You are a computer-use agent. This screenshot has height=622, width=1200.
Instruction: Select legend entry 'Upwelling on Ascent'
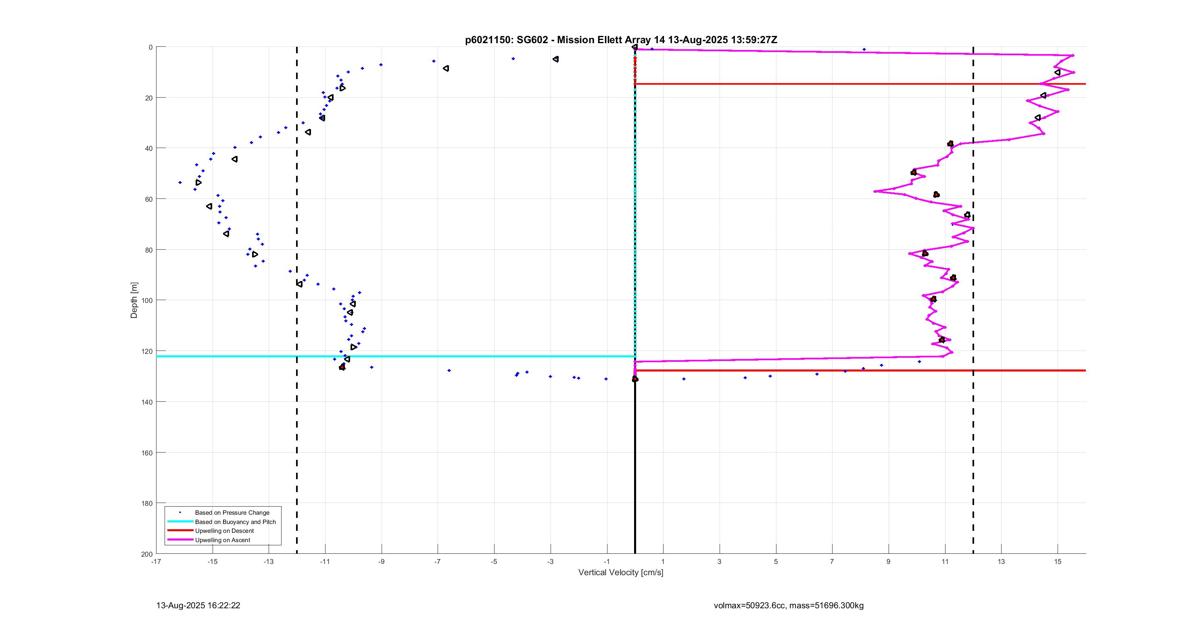pos(222,540)
